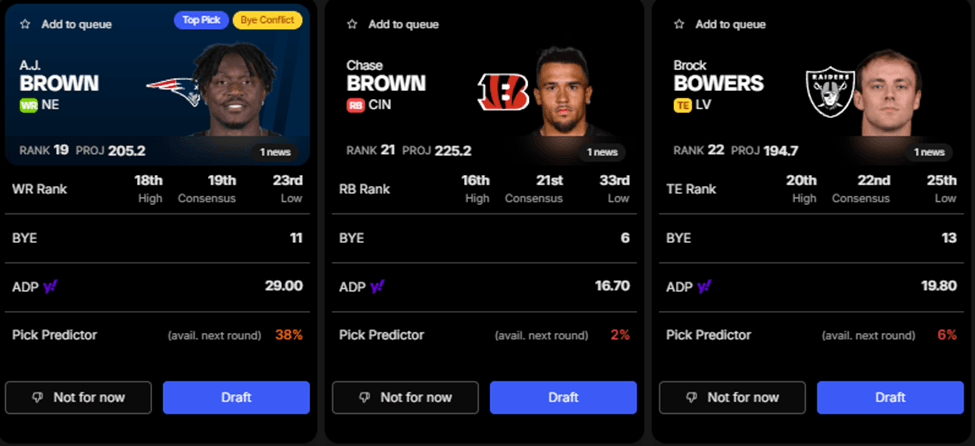Click the Yahoo ADP icon on A.J. Brown card

pyautogui.click(x=50, y=287)
